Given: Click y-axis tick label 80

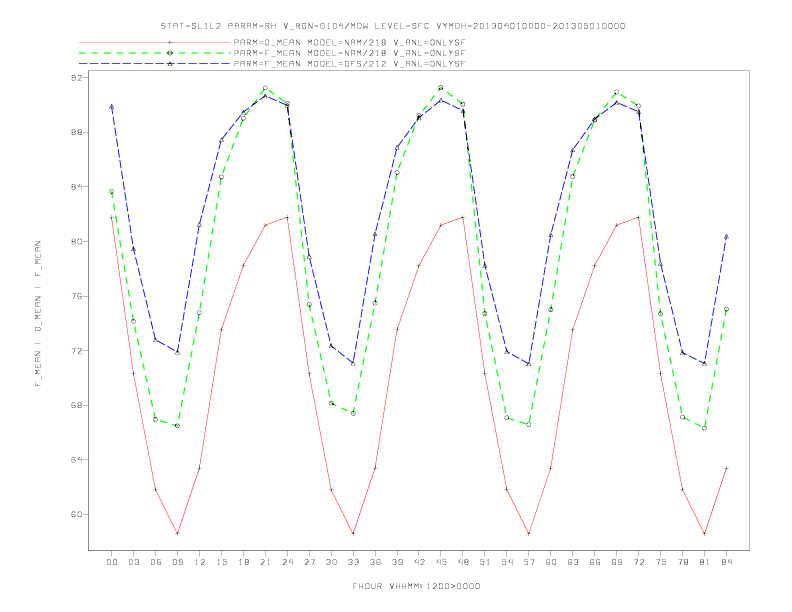Looking at the screenshot, I should coord(76,241).
